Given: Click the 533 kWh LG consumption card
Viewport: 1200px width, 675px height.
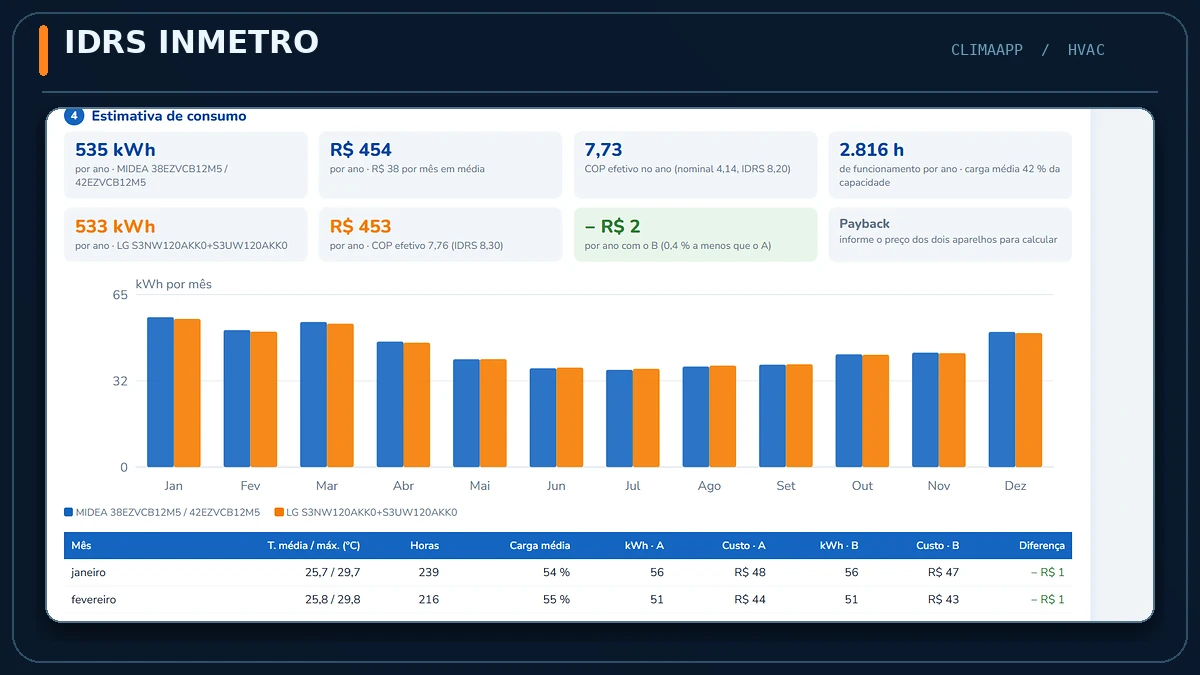Looking at the screenshot, I should tap(186, 235).
